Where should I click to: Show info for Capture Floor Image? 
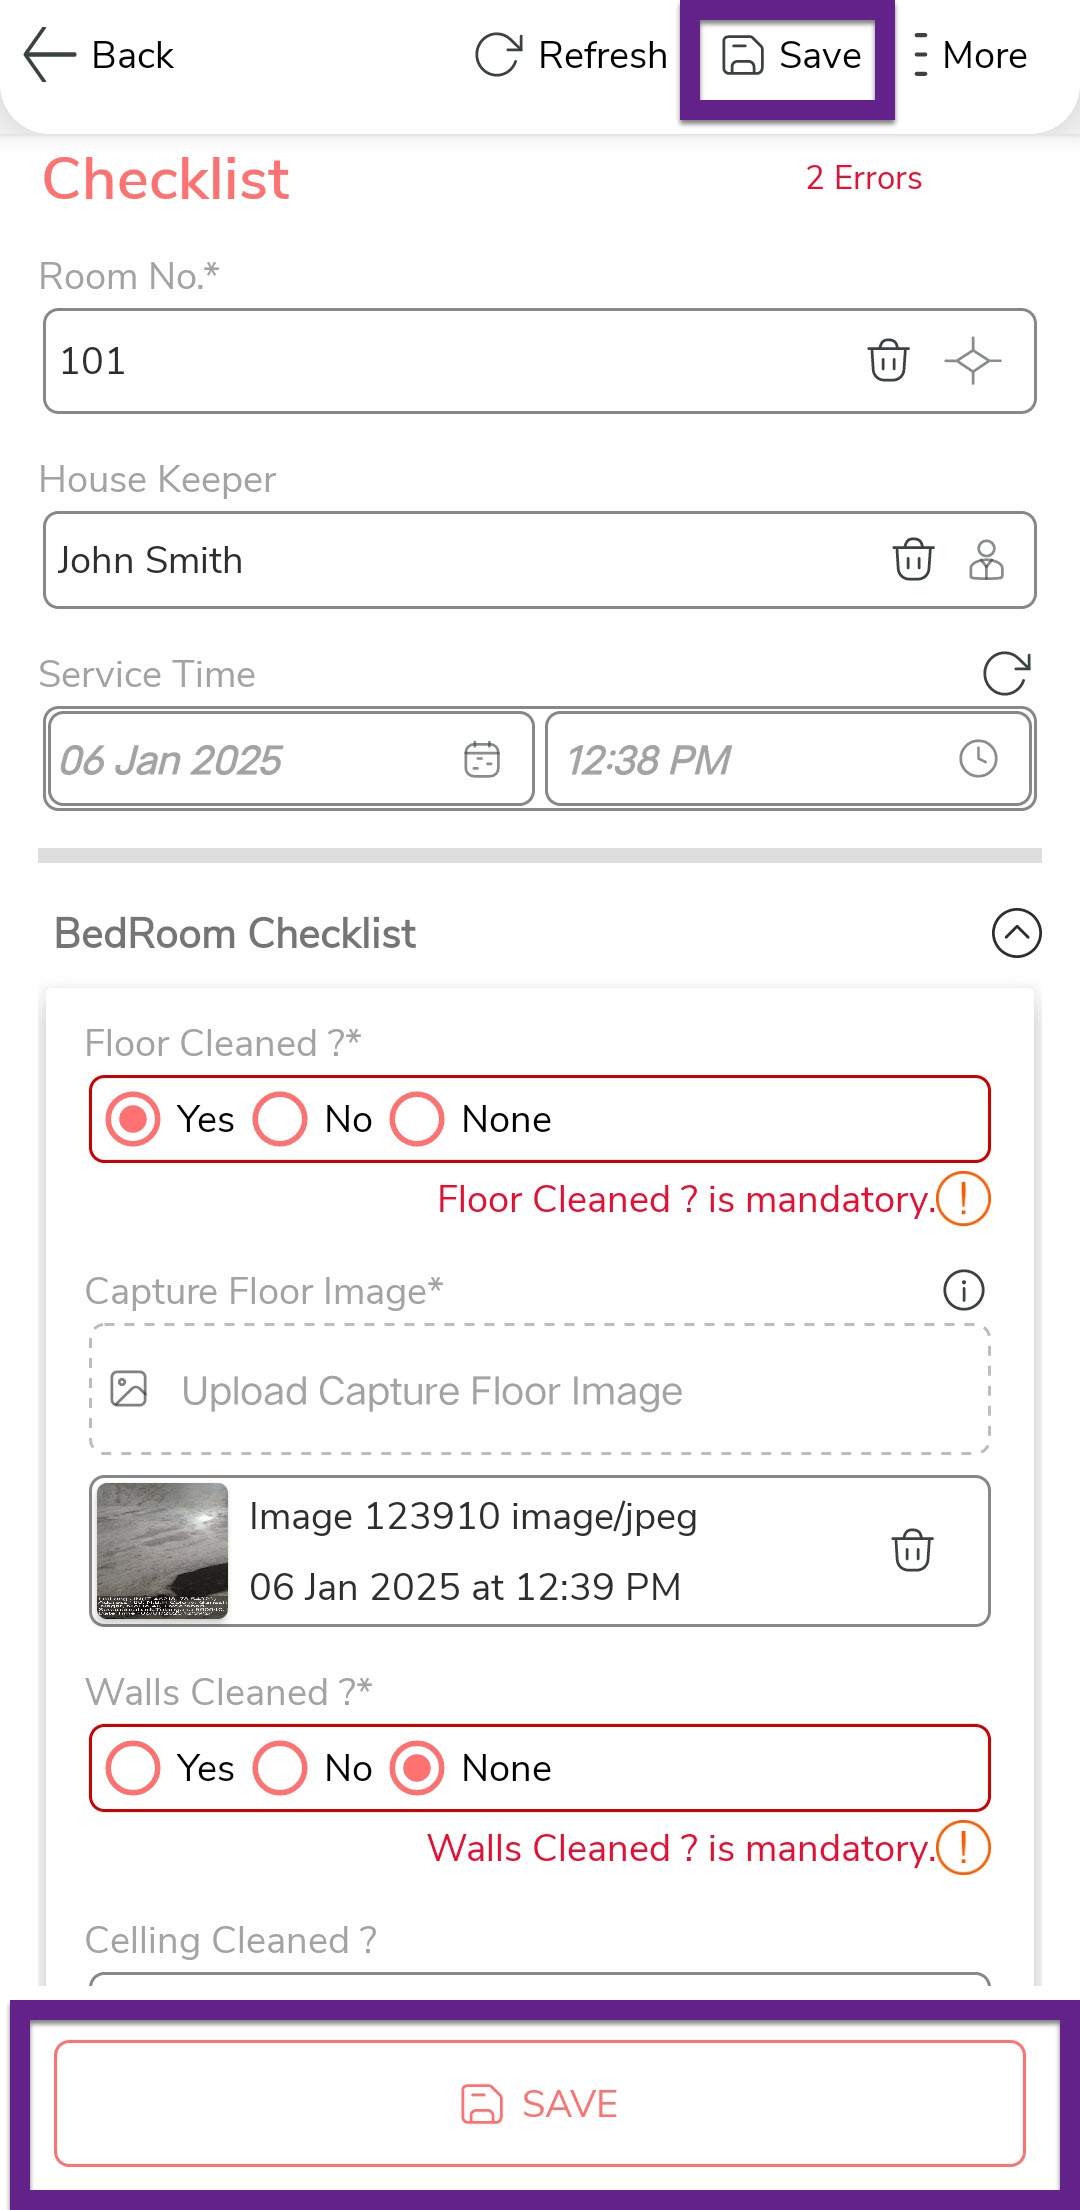[964, 1290]
